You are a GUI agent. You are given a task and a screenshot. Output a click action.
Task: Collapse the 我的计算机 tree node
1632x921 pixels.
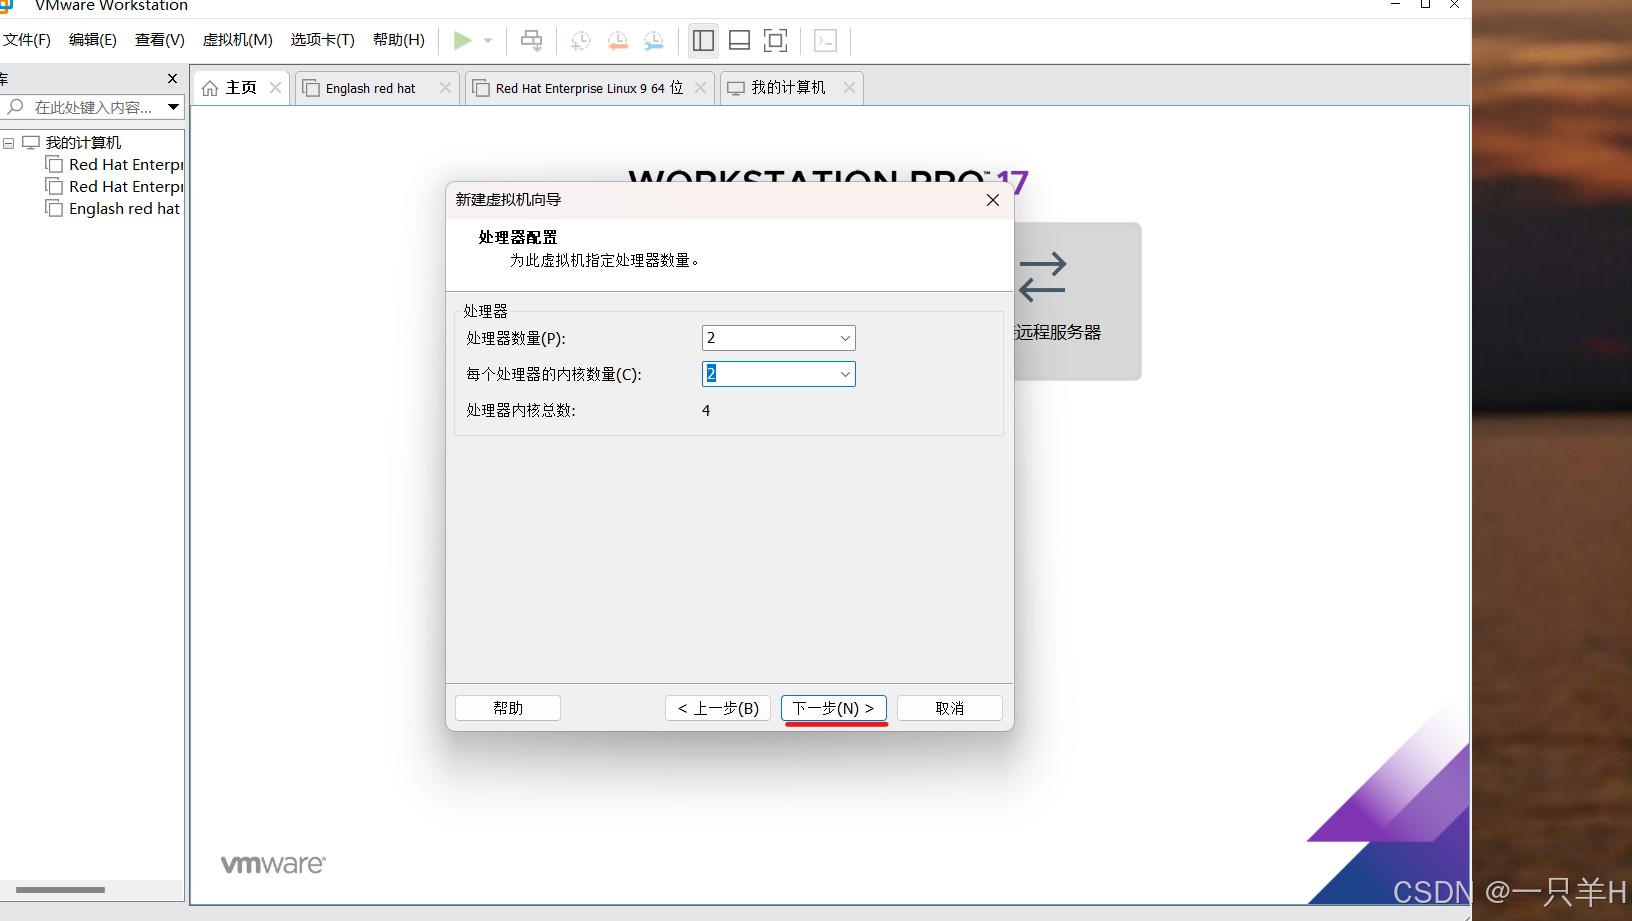pos(8,143)
